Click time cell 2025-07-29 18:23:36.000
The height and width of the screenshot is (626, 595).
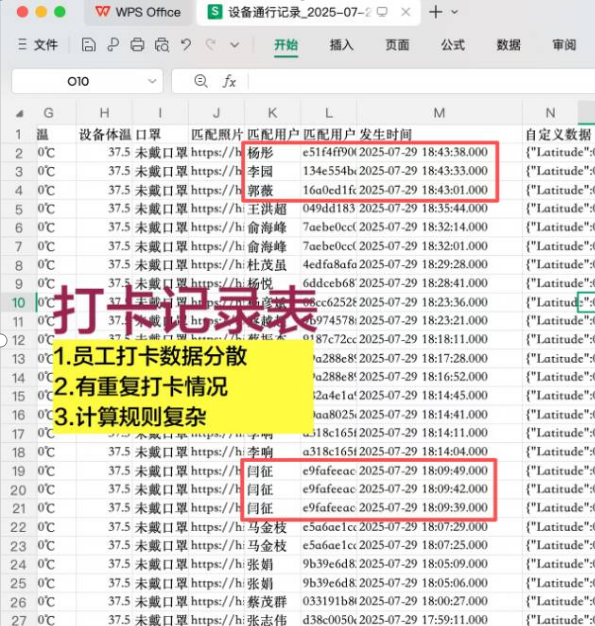pyautogui.click(x=439, y=302)
